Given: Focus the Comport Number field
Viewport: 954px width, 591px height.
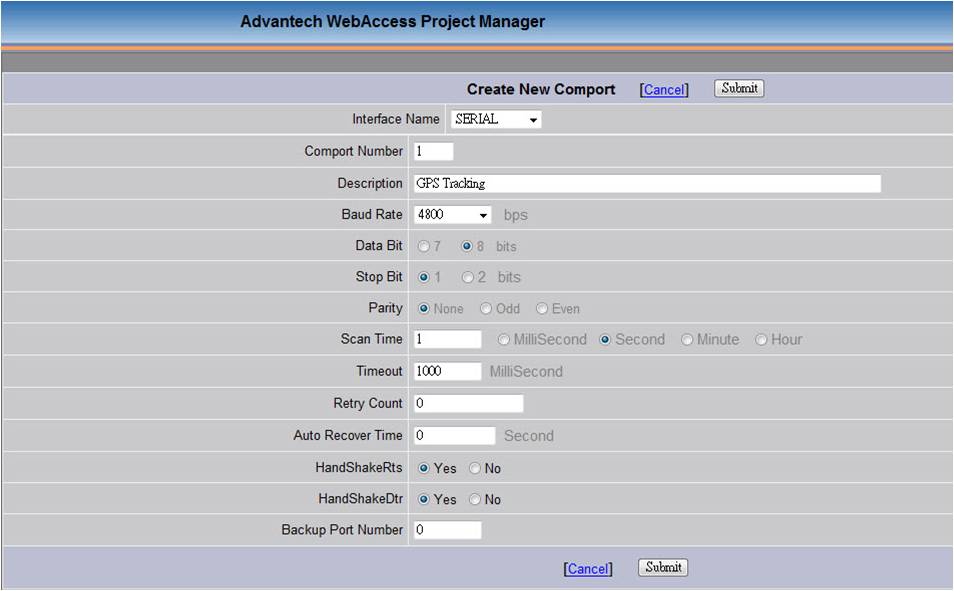Looking at the screenshot, I should [x=434, y=152].
